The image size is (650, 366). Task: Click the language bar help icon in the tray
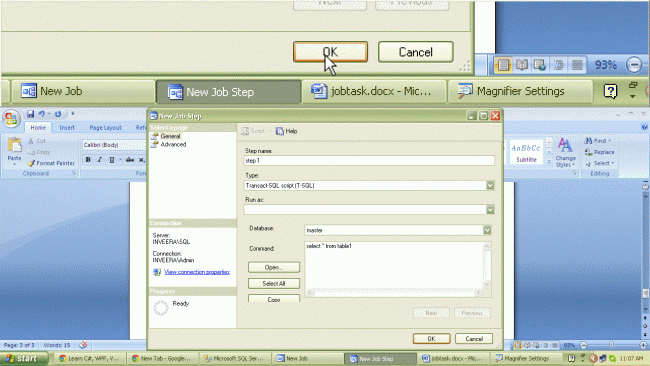coord(571,358)
